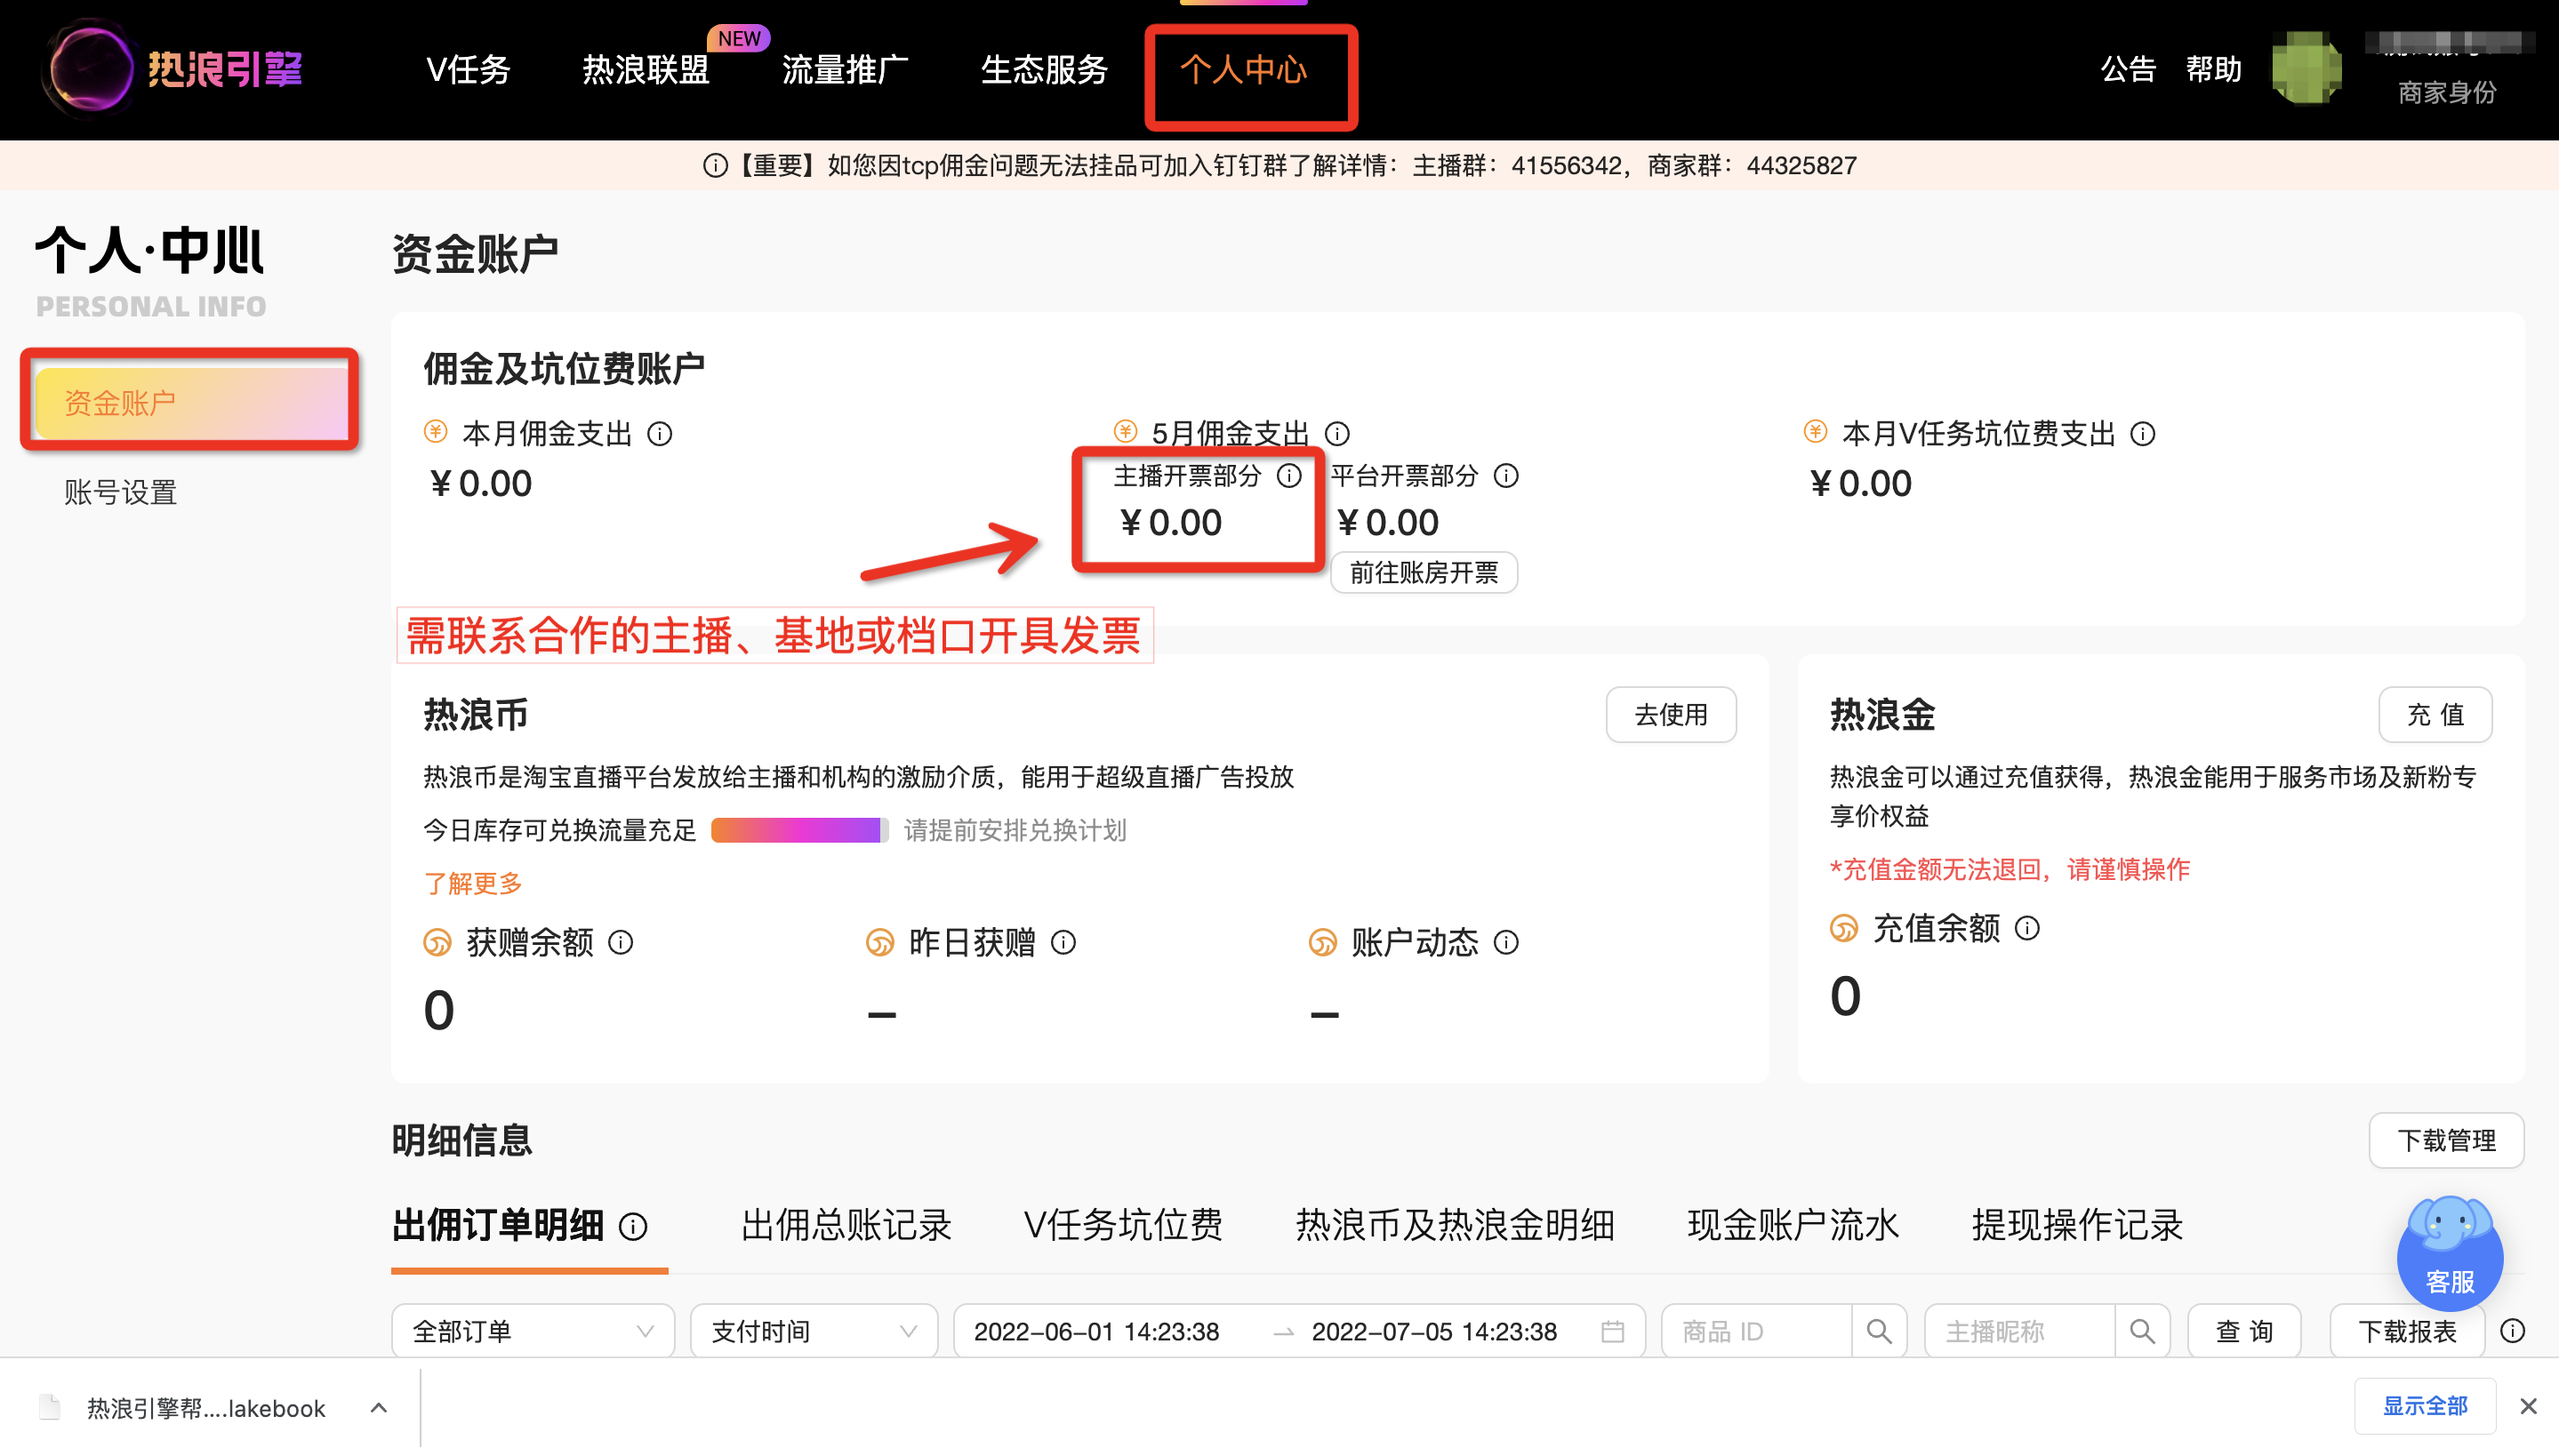Click the coin icon beside 获赠余额
2559x1456 pixels.
tap(438, 942)
